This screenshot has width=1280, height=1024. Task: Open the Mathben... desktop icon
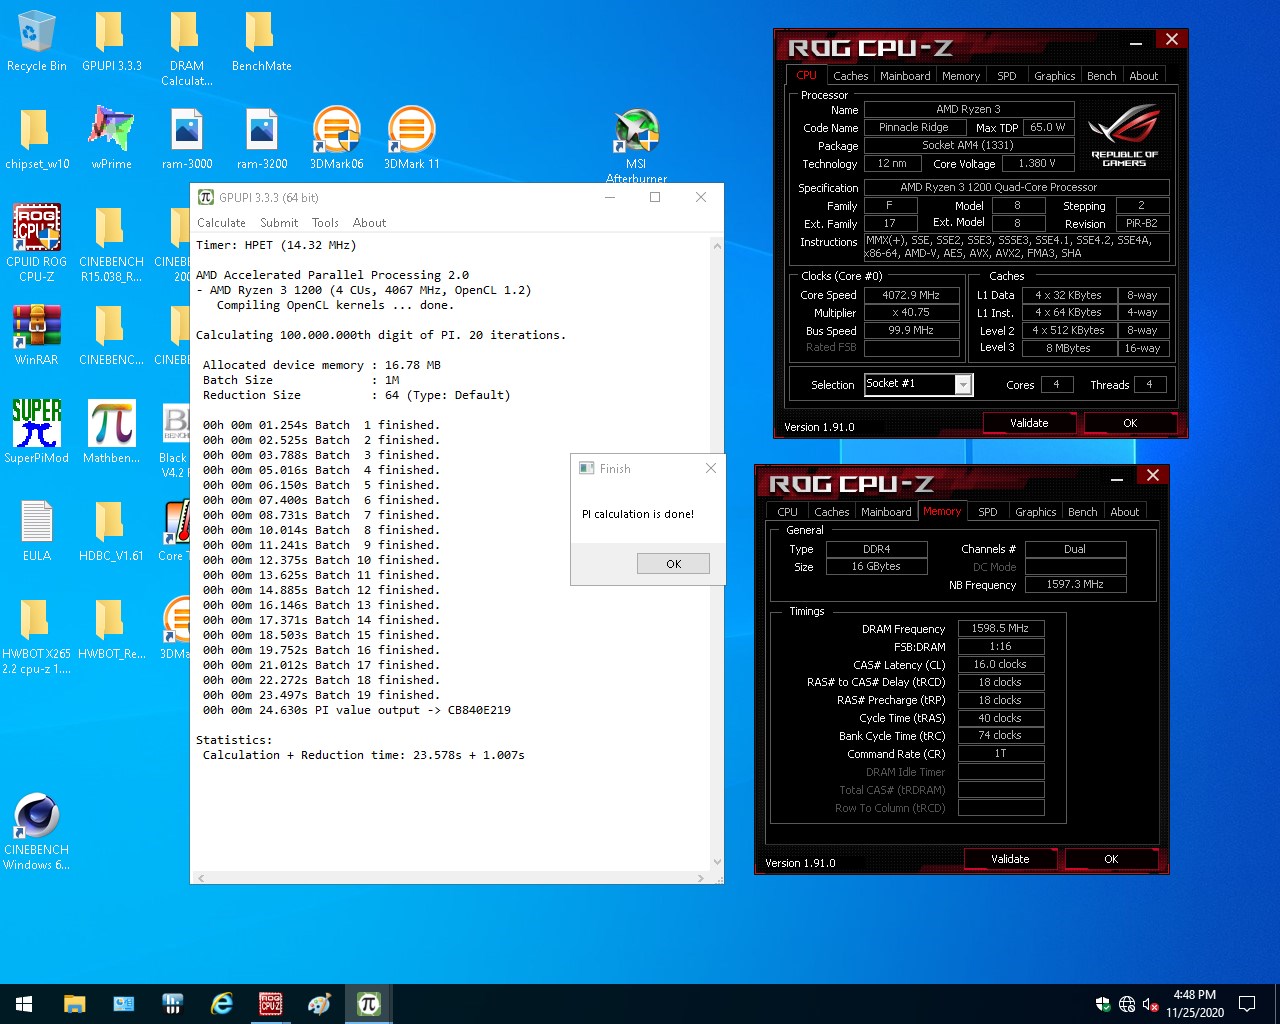point(111,432)
